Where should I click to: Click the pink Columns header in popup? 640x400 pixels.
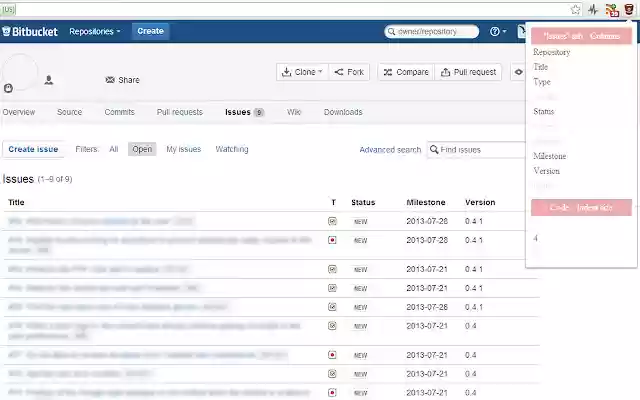(581, 36)
